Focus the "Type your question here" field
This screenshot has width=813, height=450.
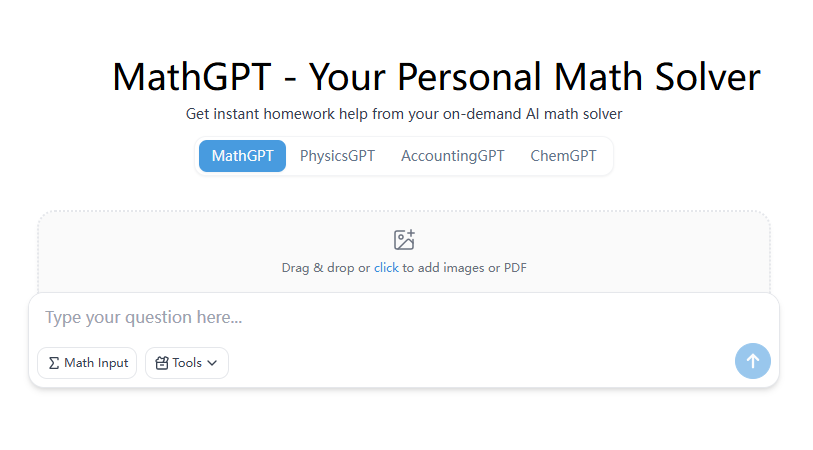380,318
